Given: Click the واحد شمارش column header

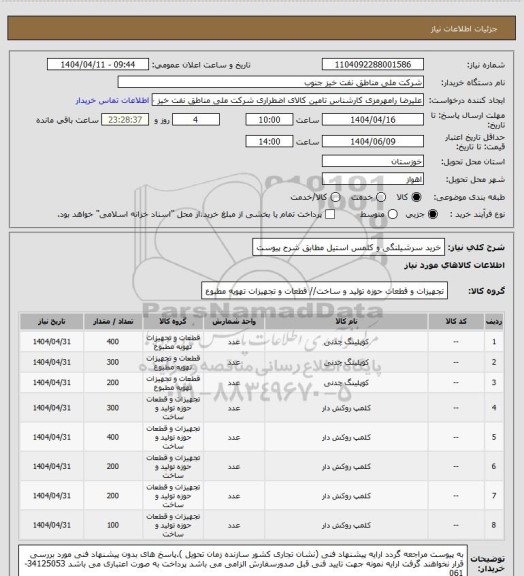Looking at the screenshot, I should pyautogui.click(x=234, y=321).
